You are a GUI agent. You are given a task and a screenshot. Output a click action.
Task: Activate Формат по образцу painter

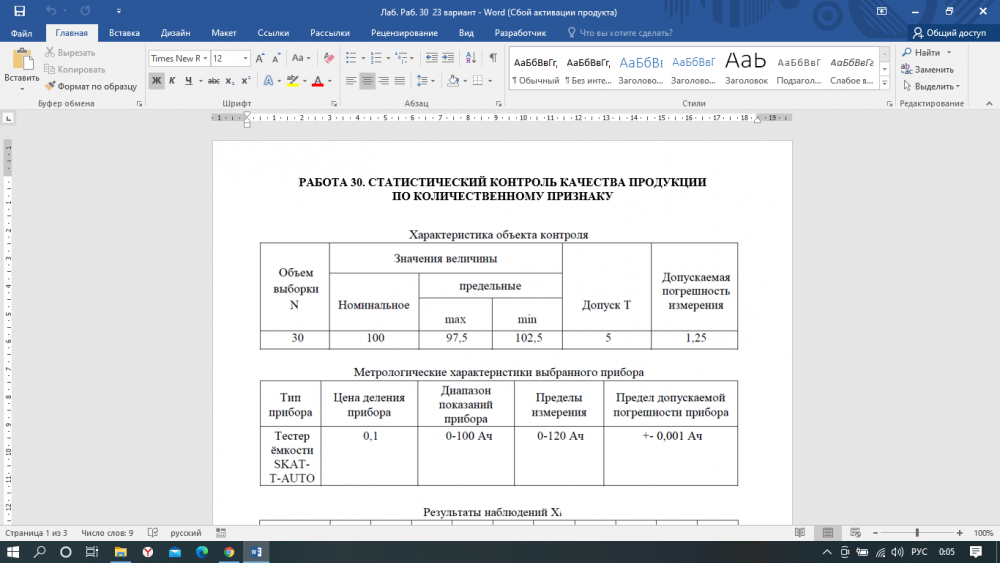[91, 86]
